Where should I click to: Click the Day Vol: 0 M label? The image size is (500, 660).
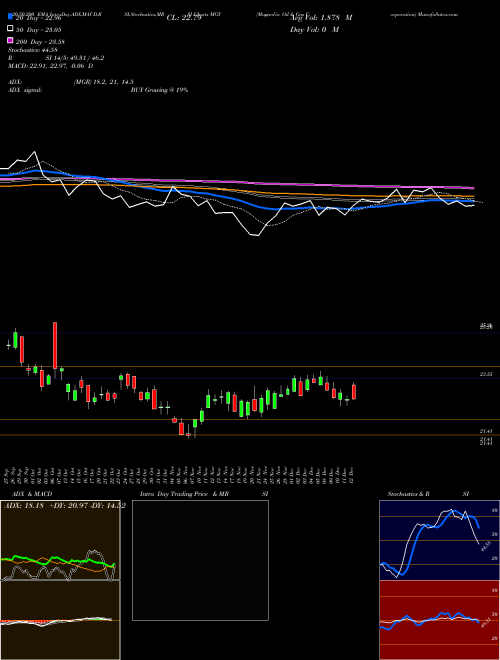314,29
